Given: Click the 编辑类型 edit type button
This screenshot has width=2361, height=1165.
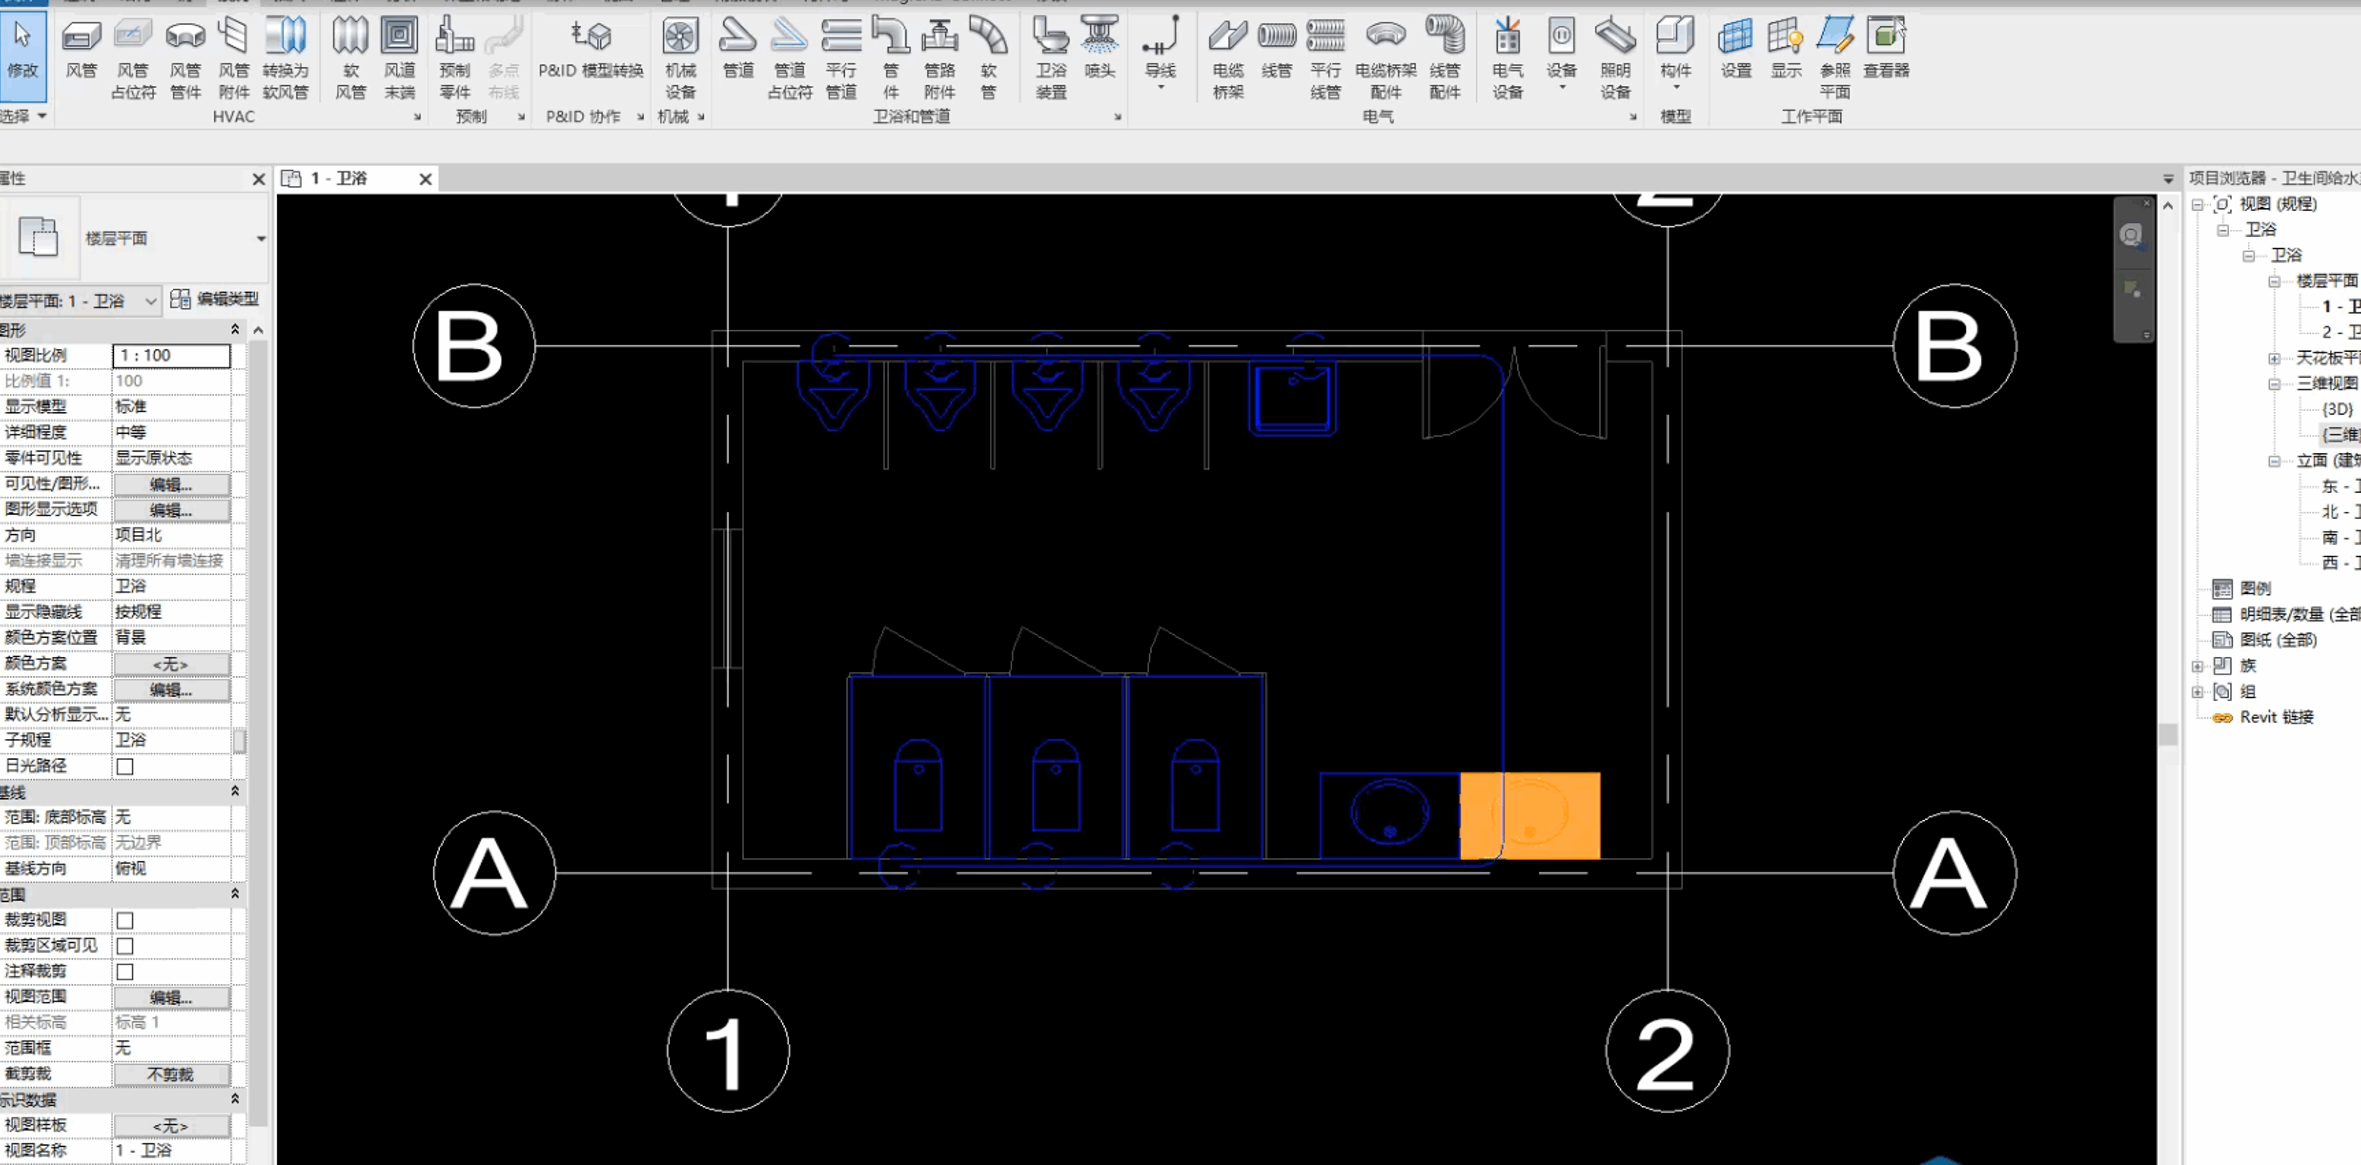Looking at the screenshot, I should point(215,299).
